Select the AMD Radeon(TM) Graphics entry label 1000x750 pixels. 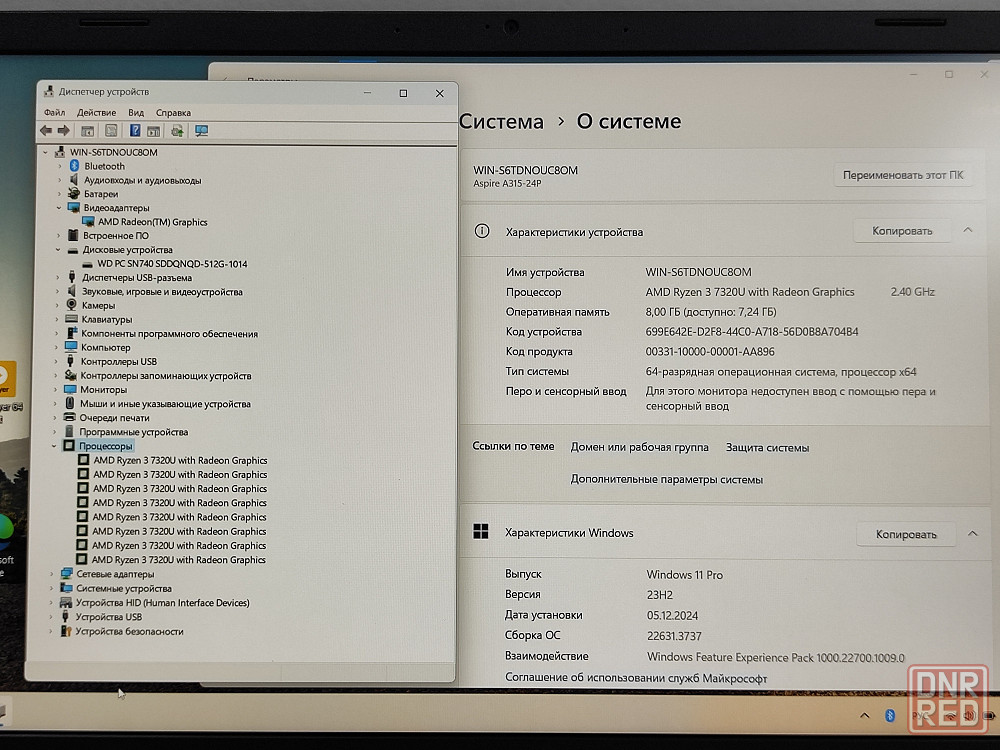[x=152, y=222]
